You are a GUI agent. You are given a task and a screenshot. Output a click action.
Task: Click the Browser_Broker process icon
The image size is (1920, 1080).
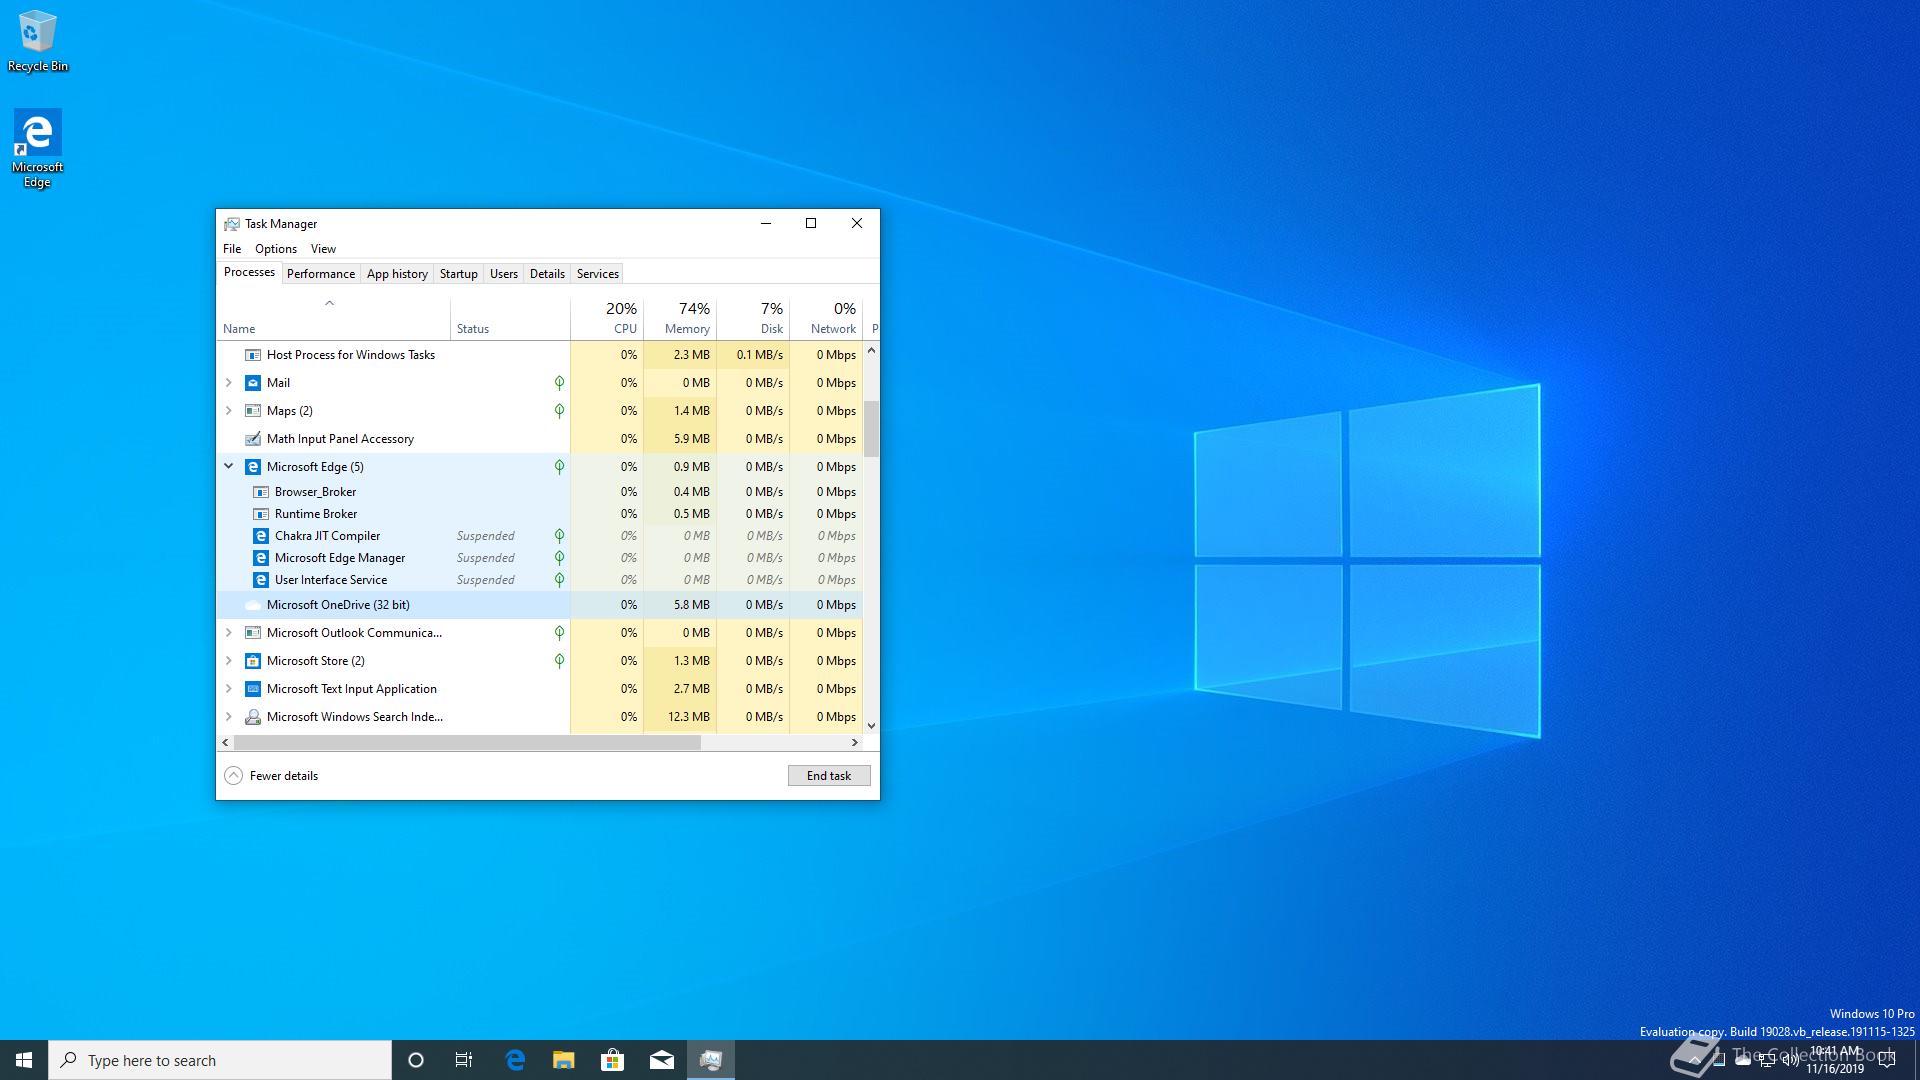[x=261, y=492]
